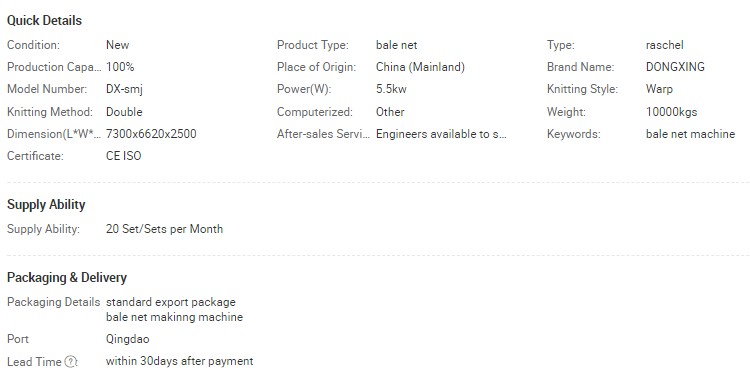Click the '20 Set/Sets per Month' text

(x=165, y=229)
